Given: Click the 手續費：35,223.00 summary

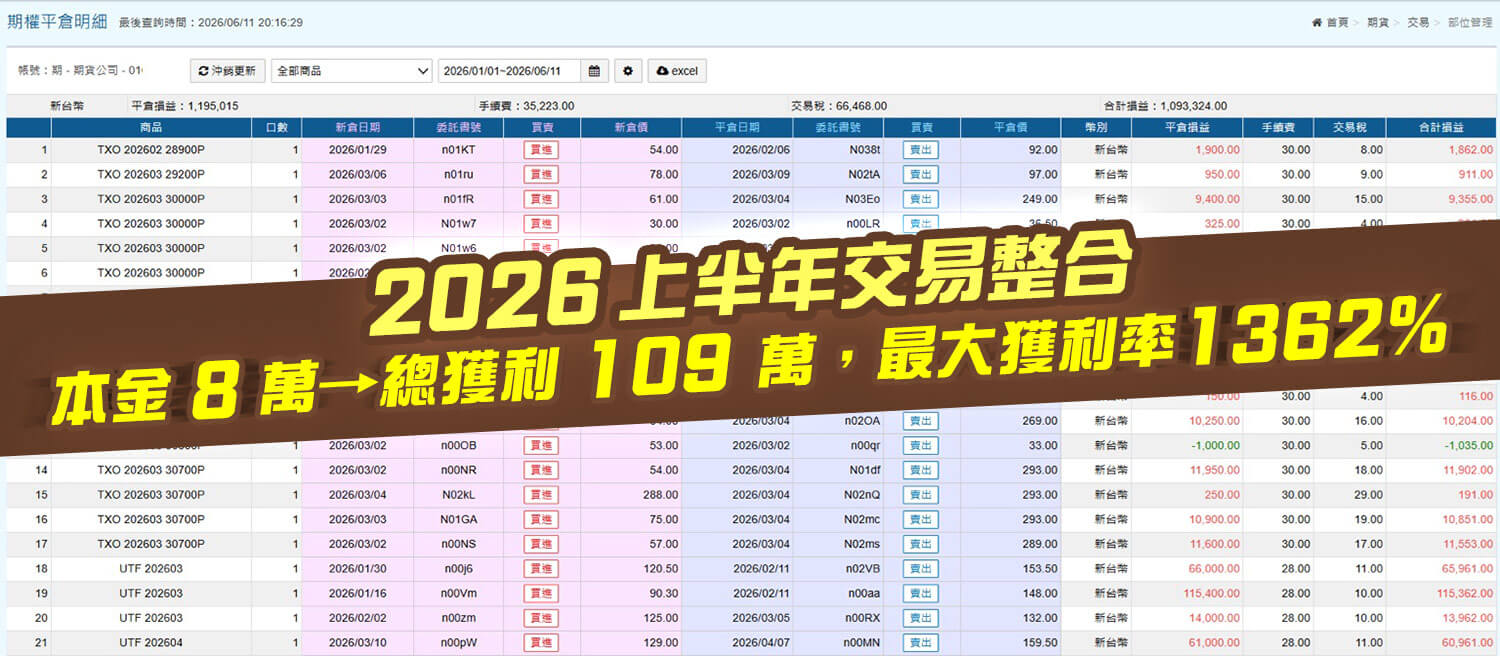Looking at the screenshot, I should (x=526, y=106).
